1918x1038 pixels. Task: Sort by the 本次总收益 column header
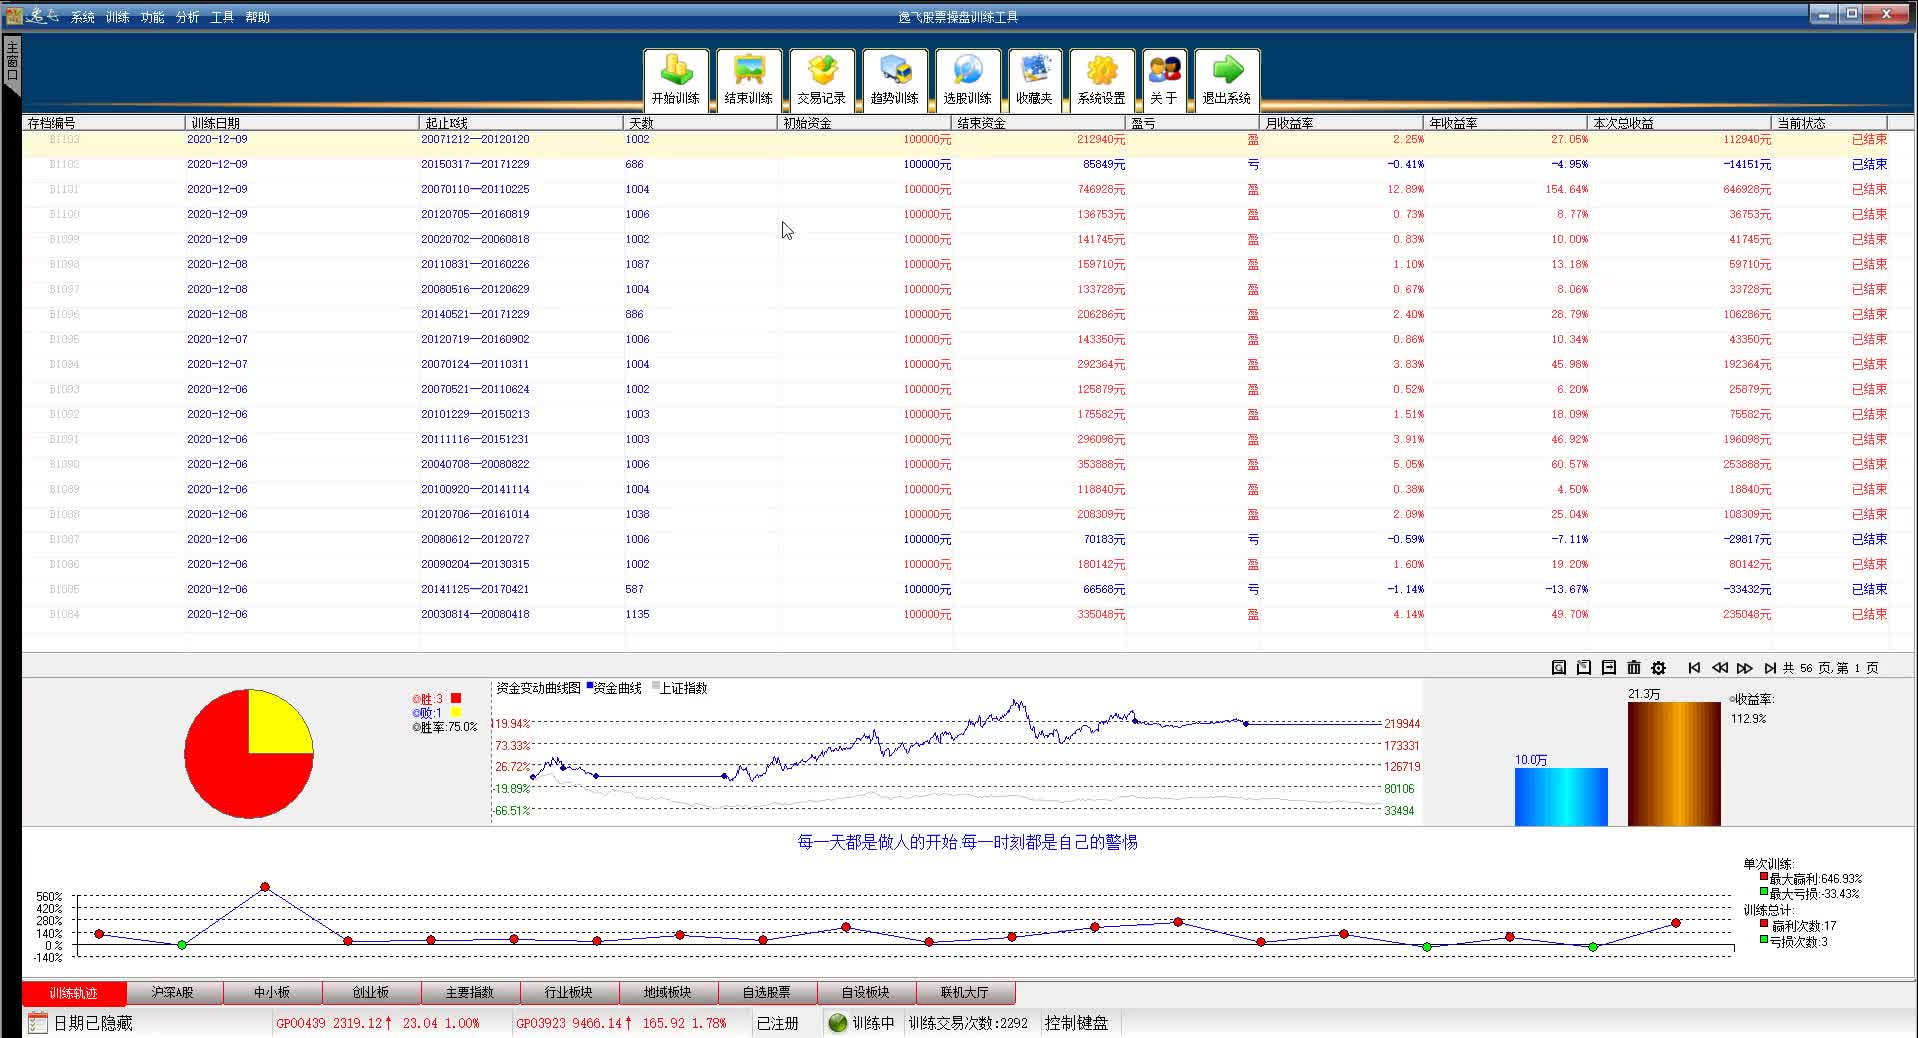1680,123
